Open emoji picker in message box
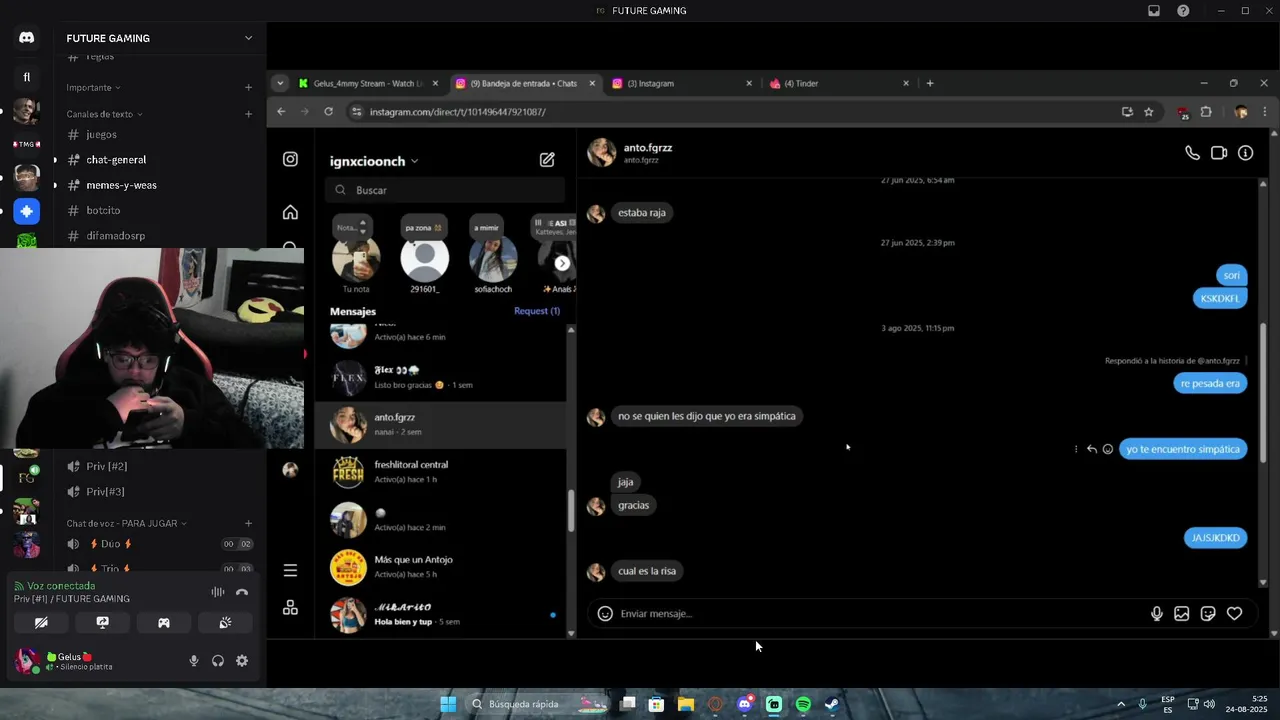The width and height of the screenshot is (1280, 720). [x=605, y=614]
